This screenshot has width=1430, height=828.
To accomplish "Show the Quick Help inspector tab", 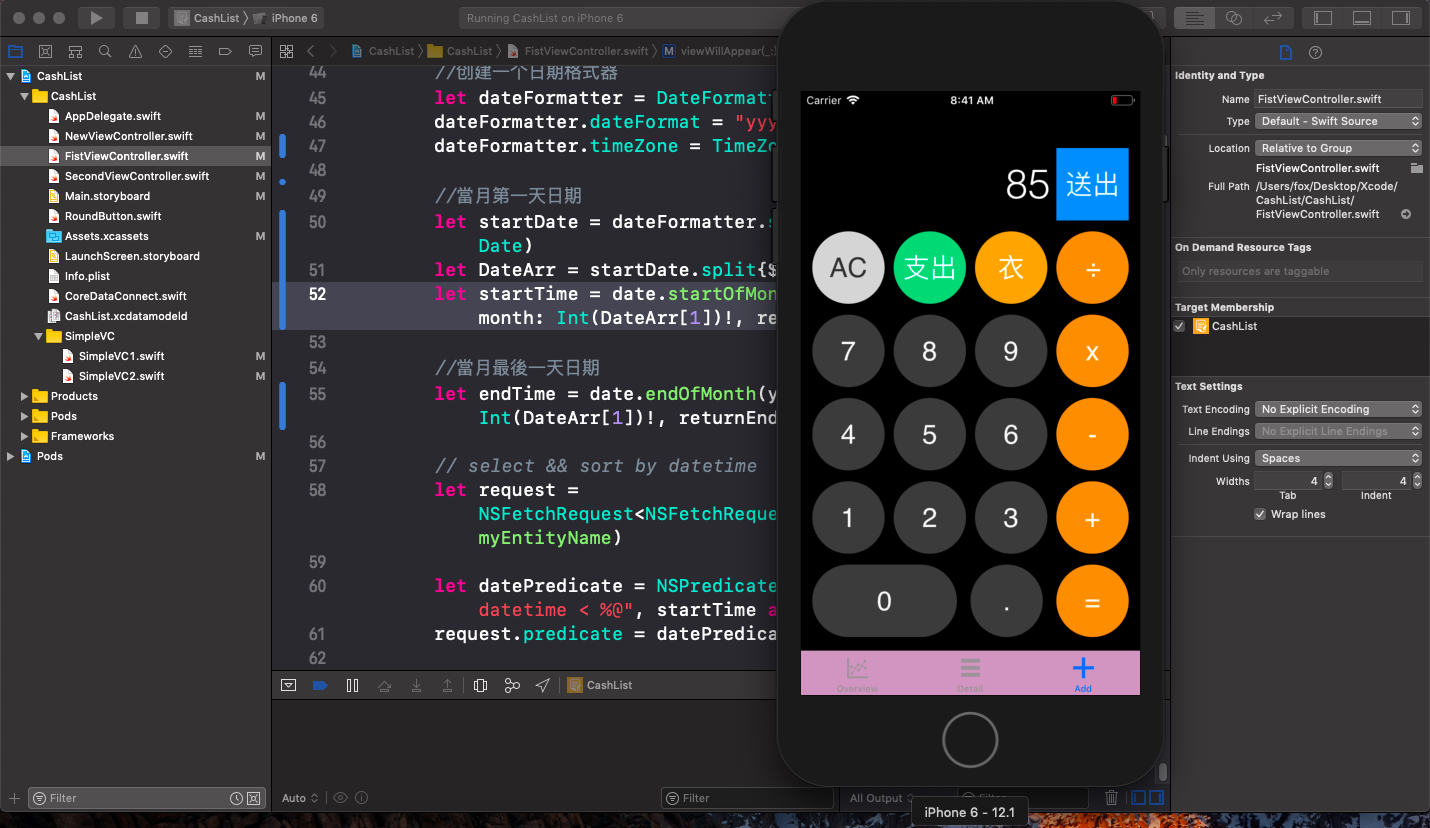I will (x=1316, y=53).
